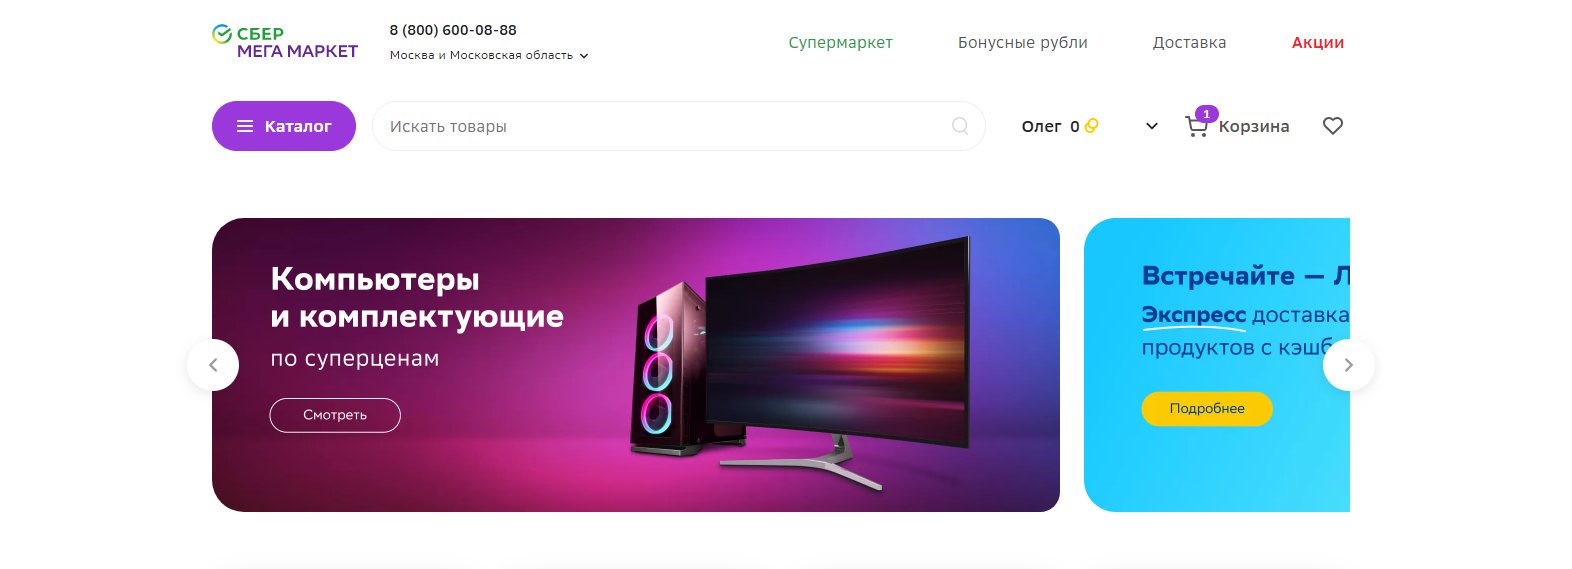Open the Каталог menu button
The height and width of the screenshot is (569, 1572).
point(284,126)
